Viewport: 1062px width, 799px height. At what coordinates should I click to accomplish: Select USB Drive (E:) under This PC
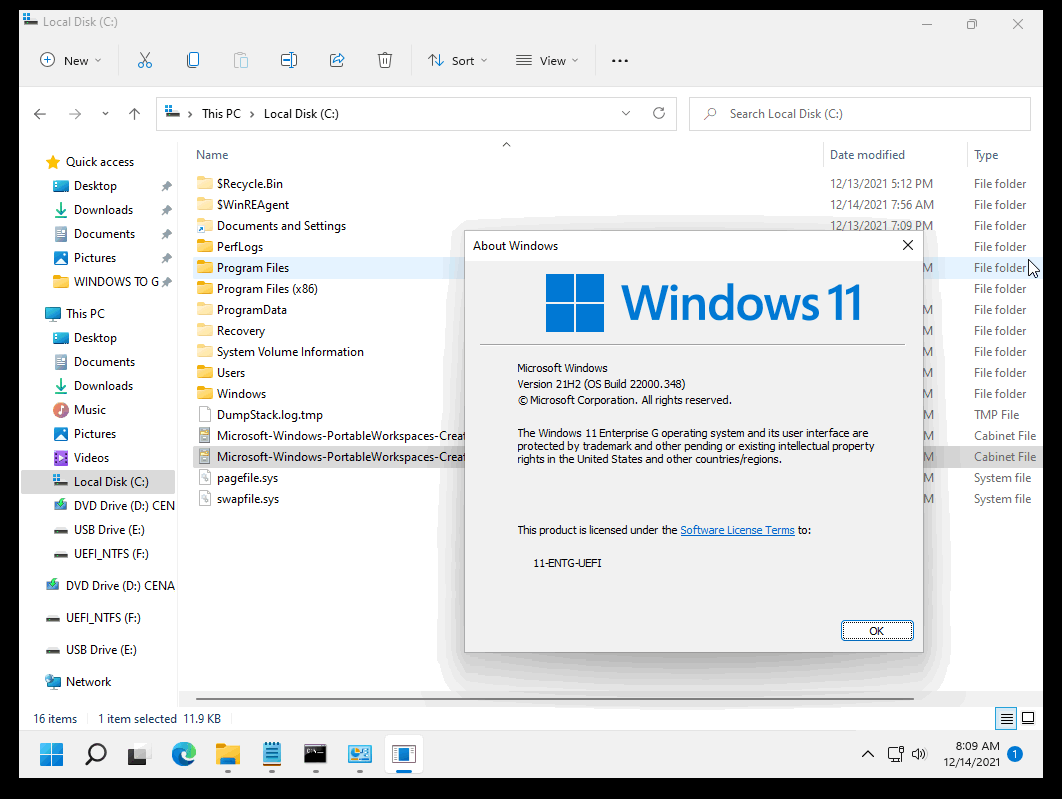click(x=108, y=530)
